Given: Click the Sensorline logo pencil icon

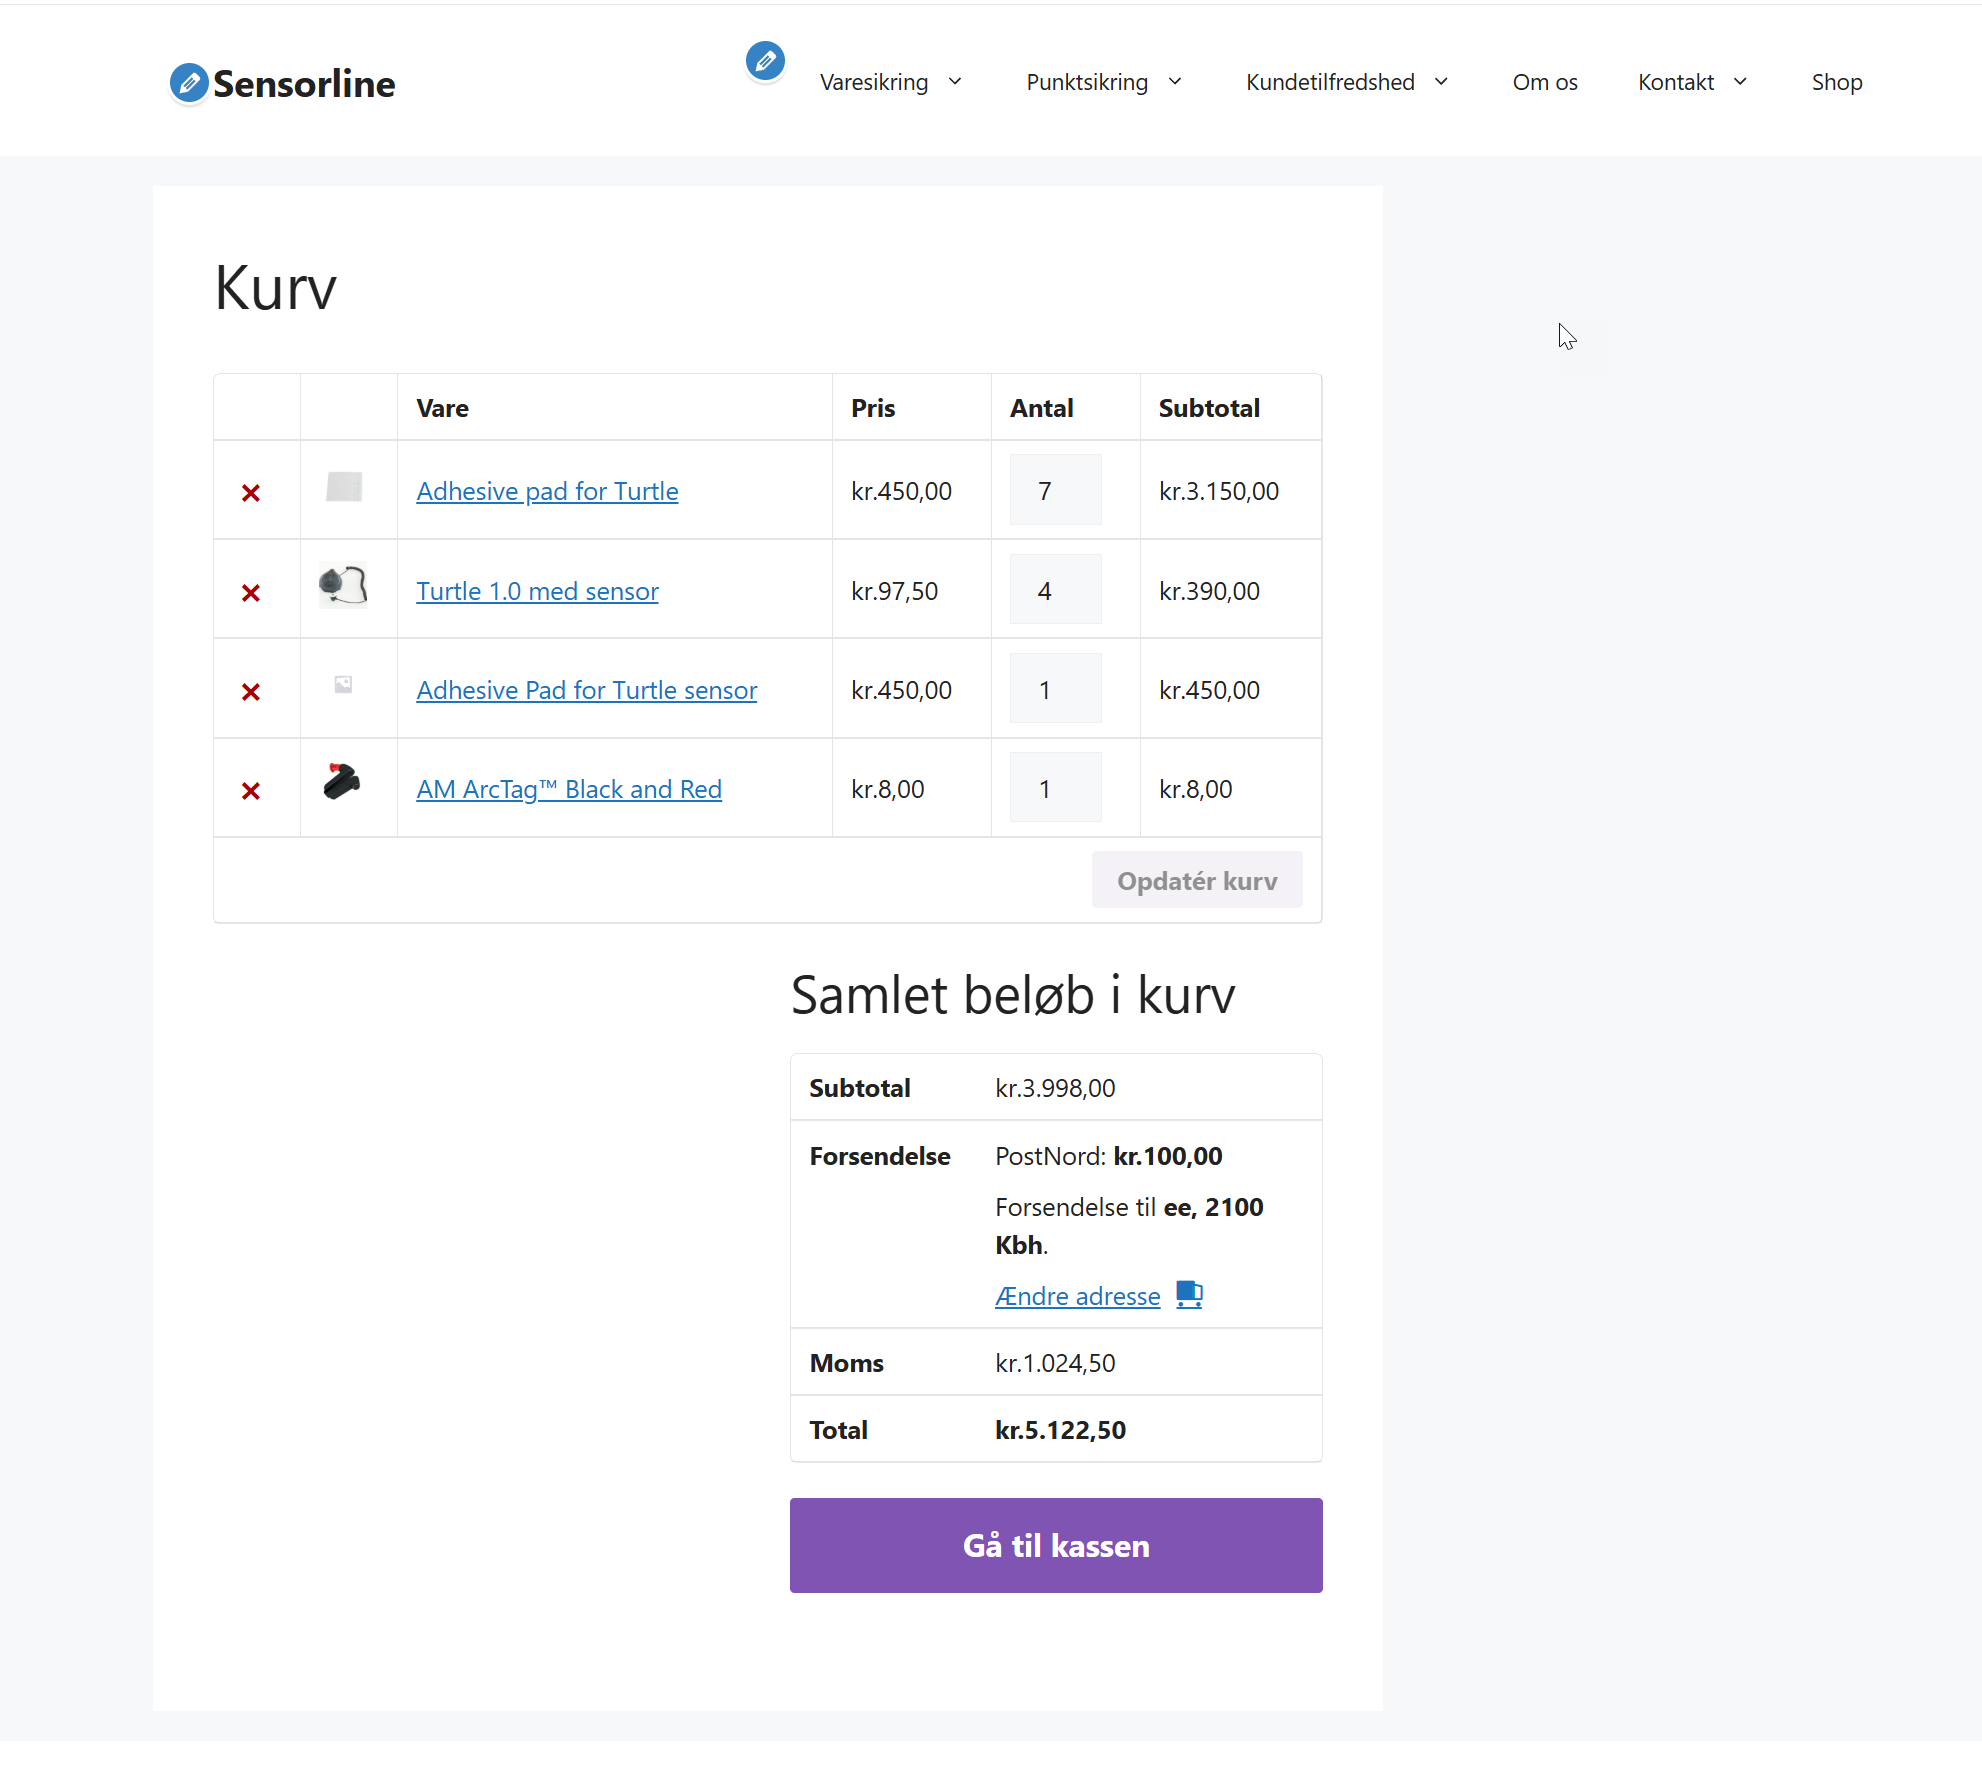Looking at the screenshot, I should [189, 83].
